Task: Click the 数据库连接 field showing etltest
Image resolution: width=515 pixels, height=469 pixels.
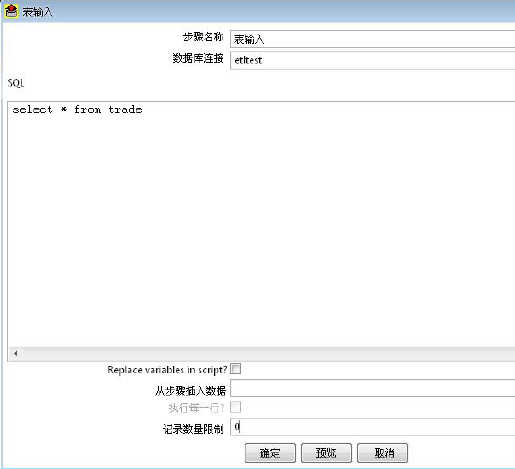Action: coord(373,60)
